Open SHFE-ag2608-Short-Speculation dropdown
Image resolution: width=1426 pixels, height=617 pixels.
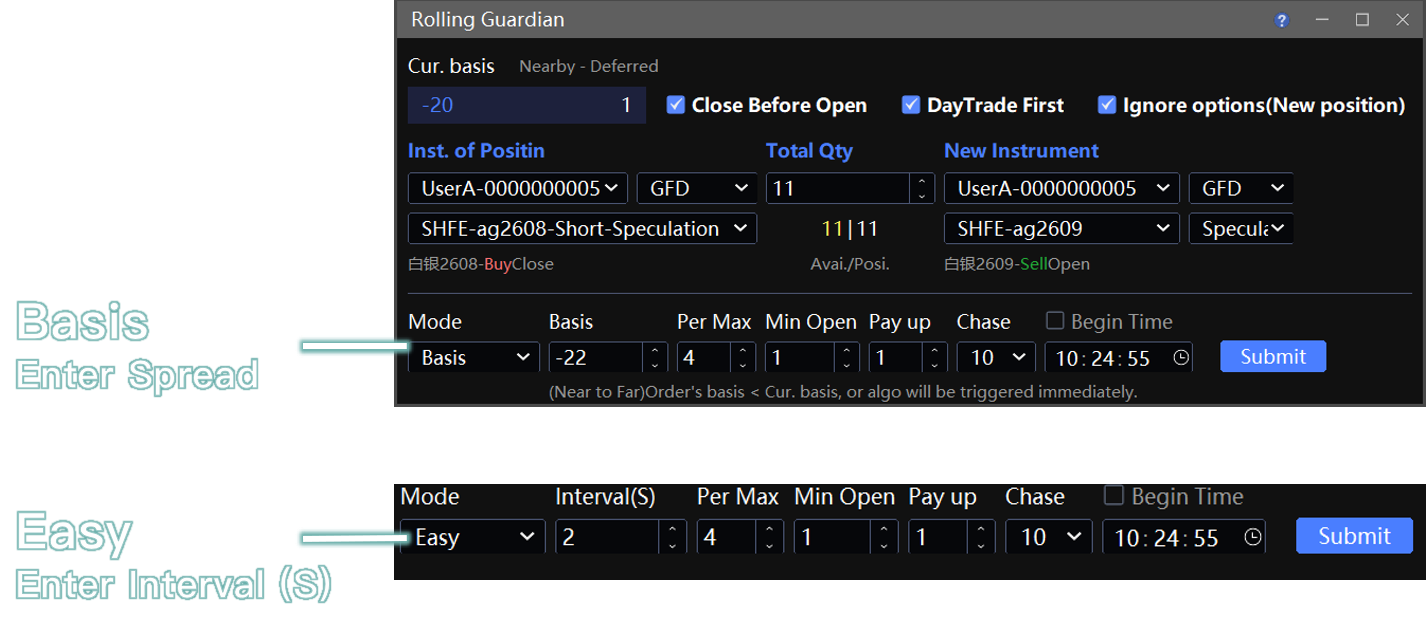click(582, 229)
